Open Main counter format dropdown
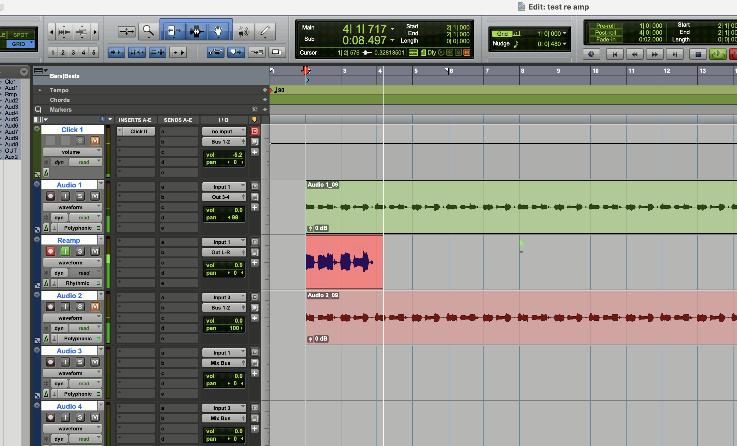 (x=393, y=29)
